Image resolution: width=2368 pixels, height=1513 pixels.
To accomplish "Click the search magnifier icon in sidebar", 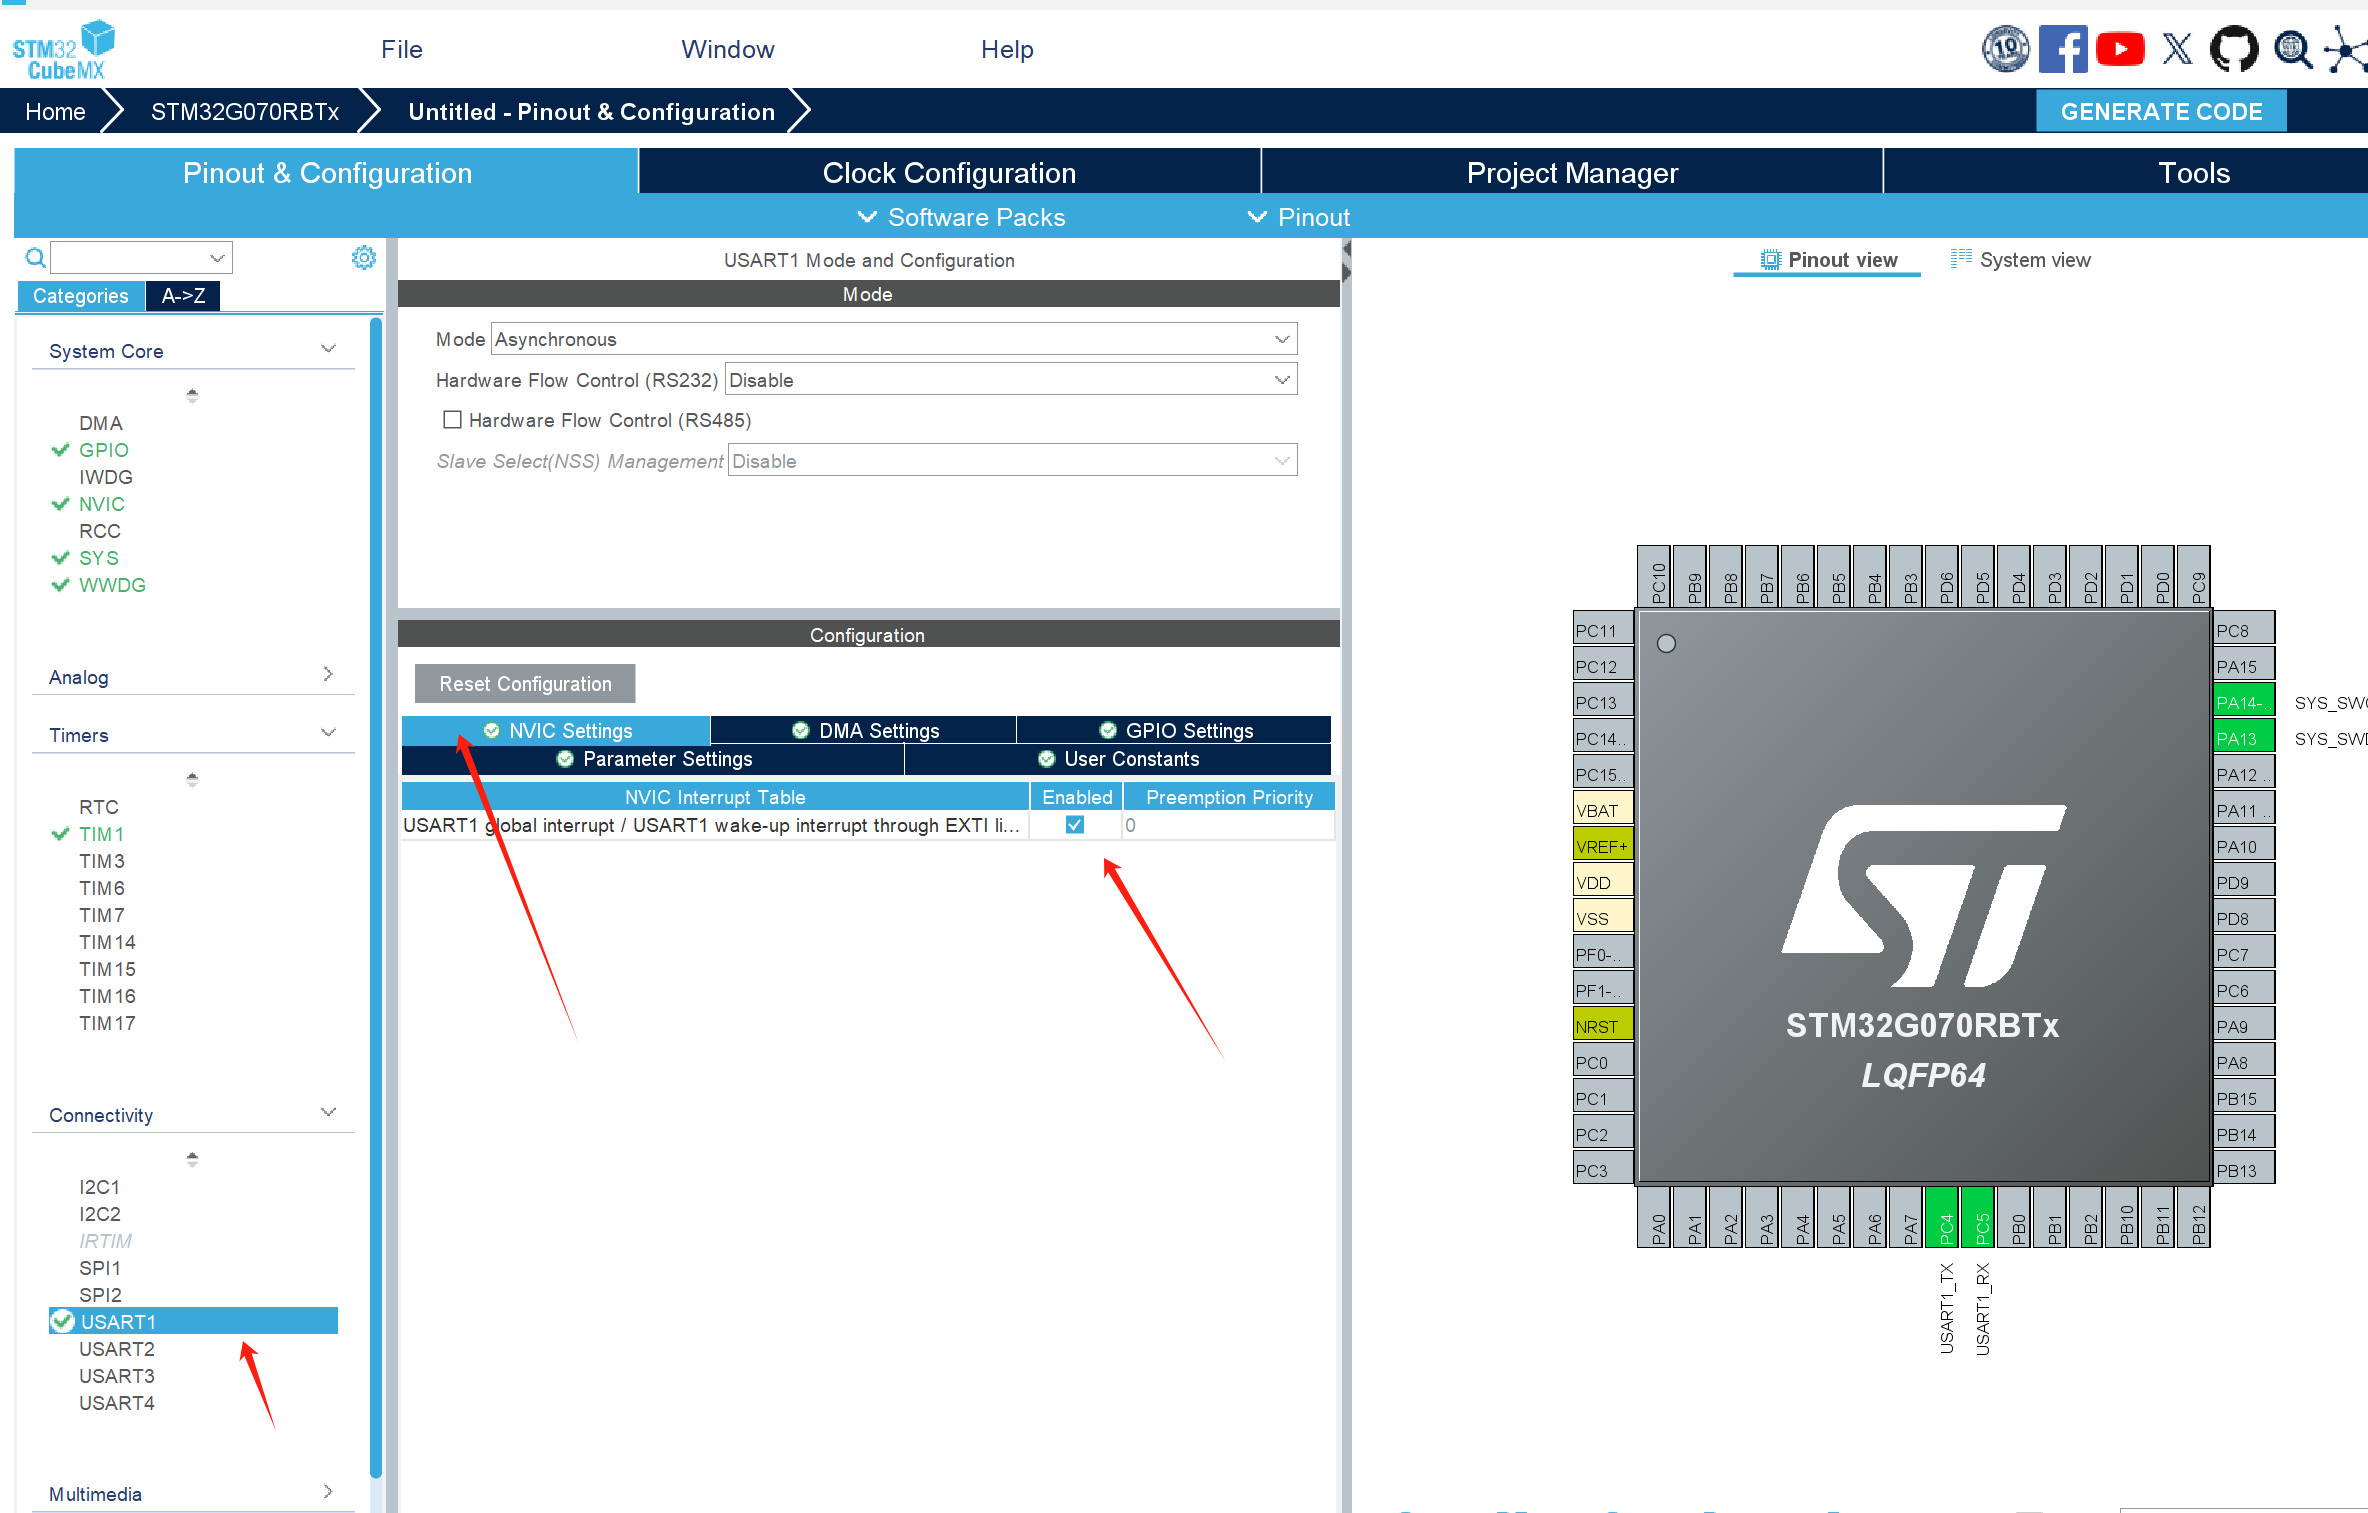I will (36, 258).
